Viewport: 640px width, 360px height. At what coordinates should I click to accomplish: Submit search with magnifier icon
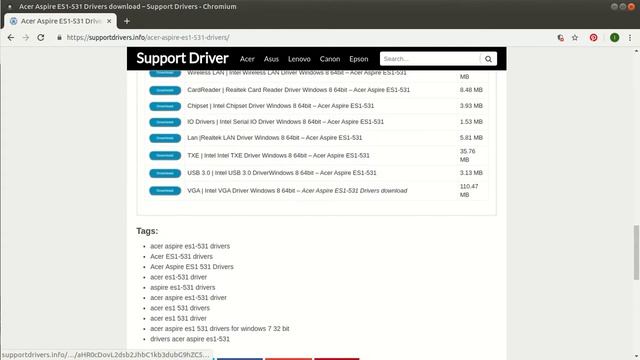click(488, 59)
